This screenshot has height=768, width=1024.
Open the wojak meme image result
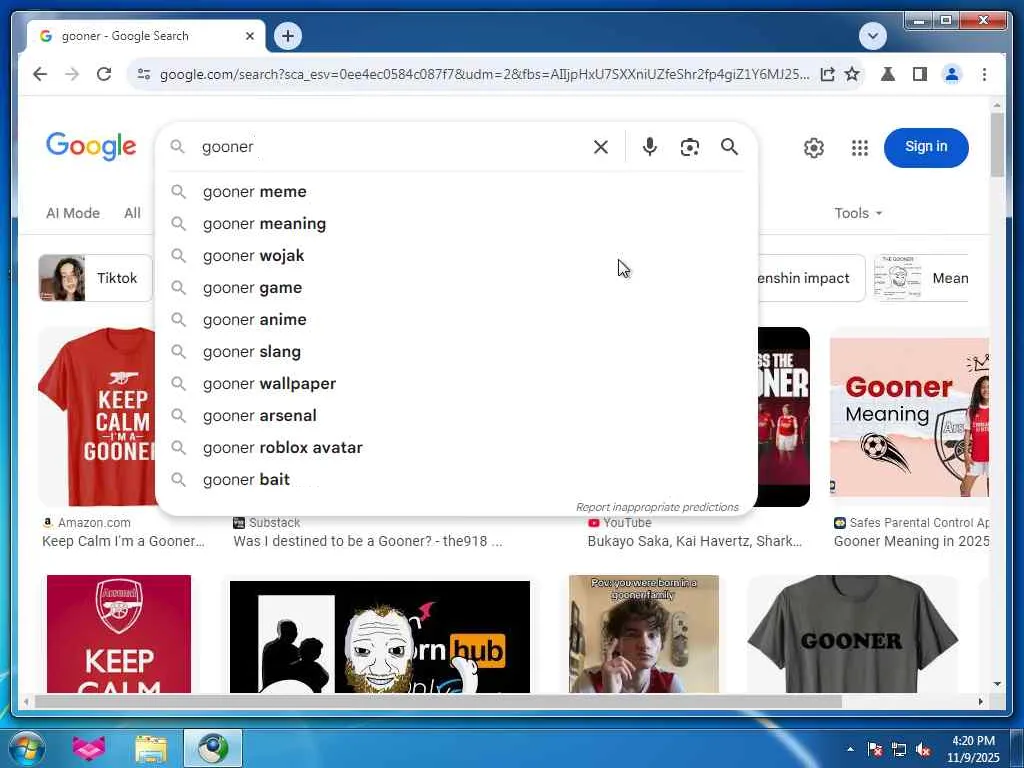point(379,637)
